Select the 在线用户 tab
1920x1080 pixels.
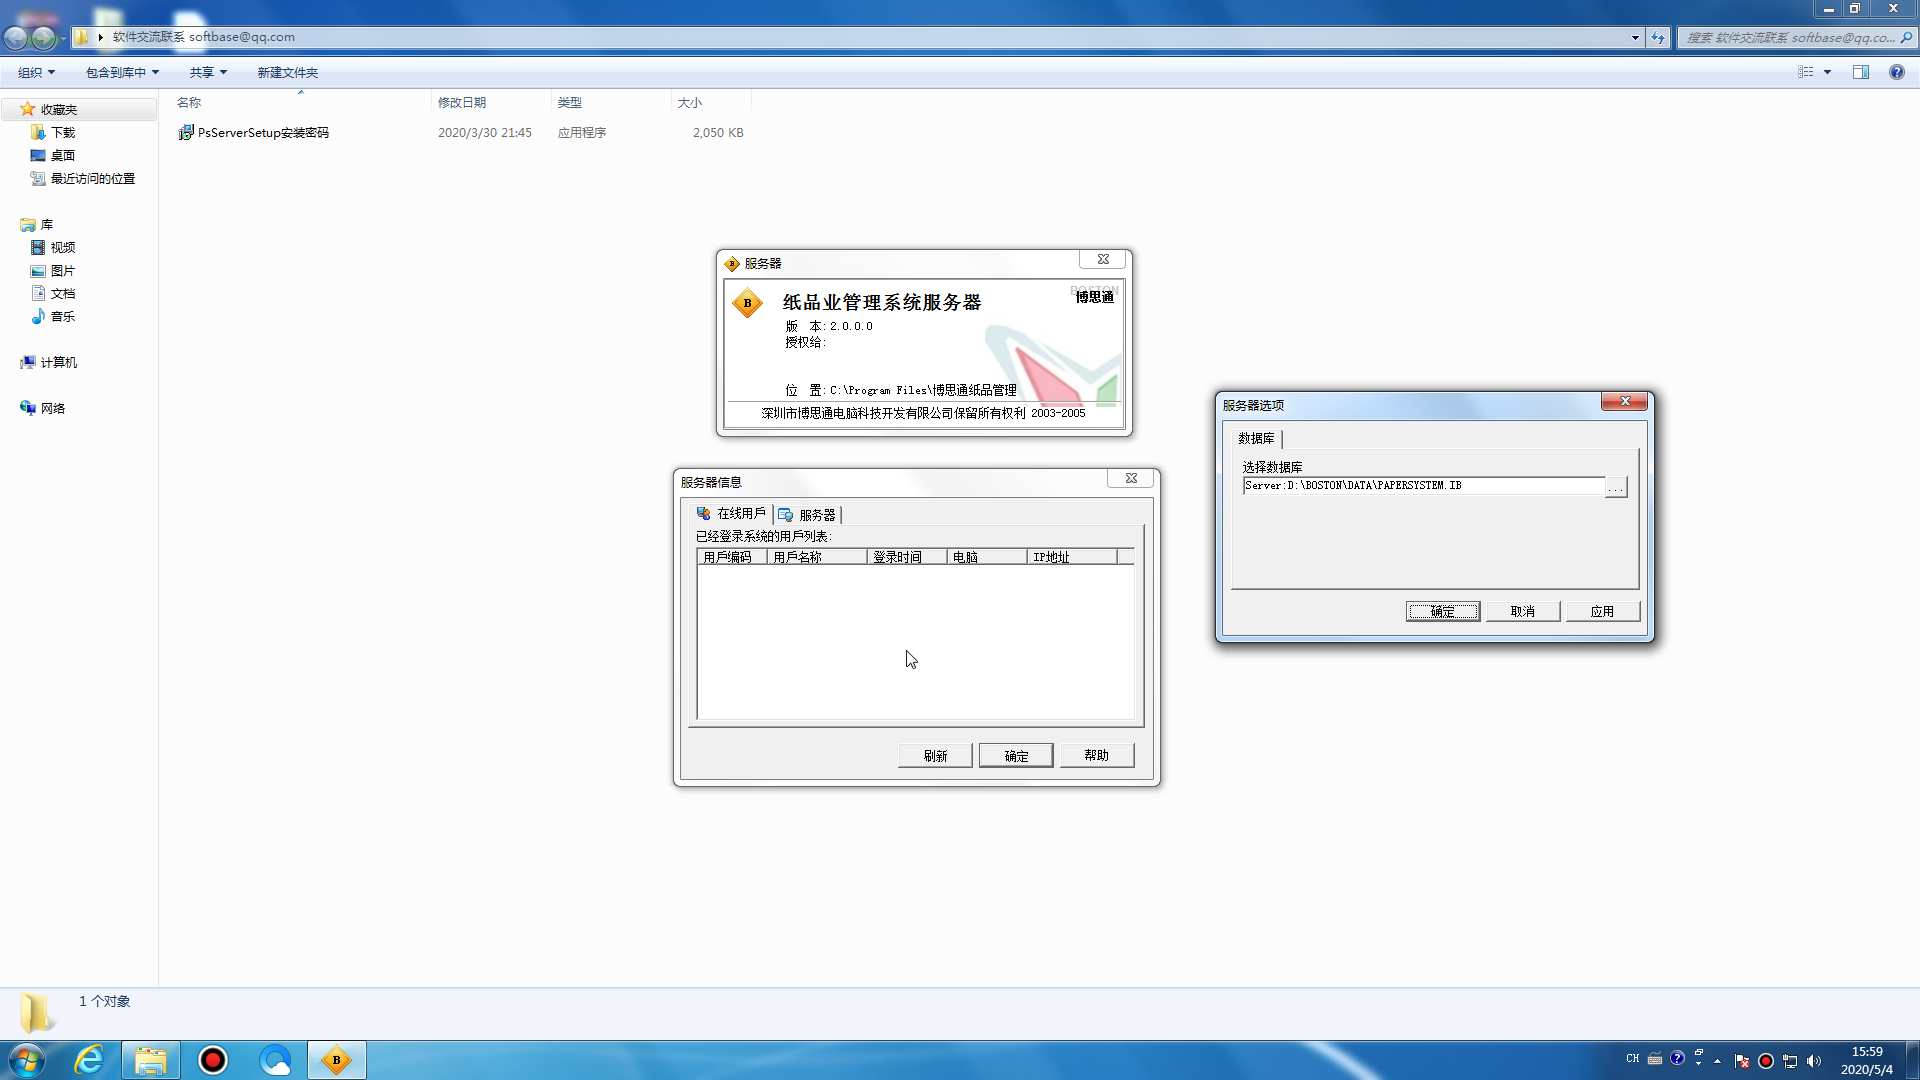(732, 514)
